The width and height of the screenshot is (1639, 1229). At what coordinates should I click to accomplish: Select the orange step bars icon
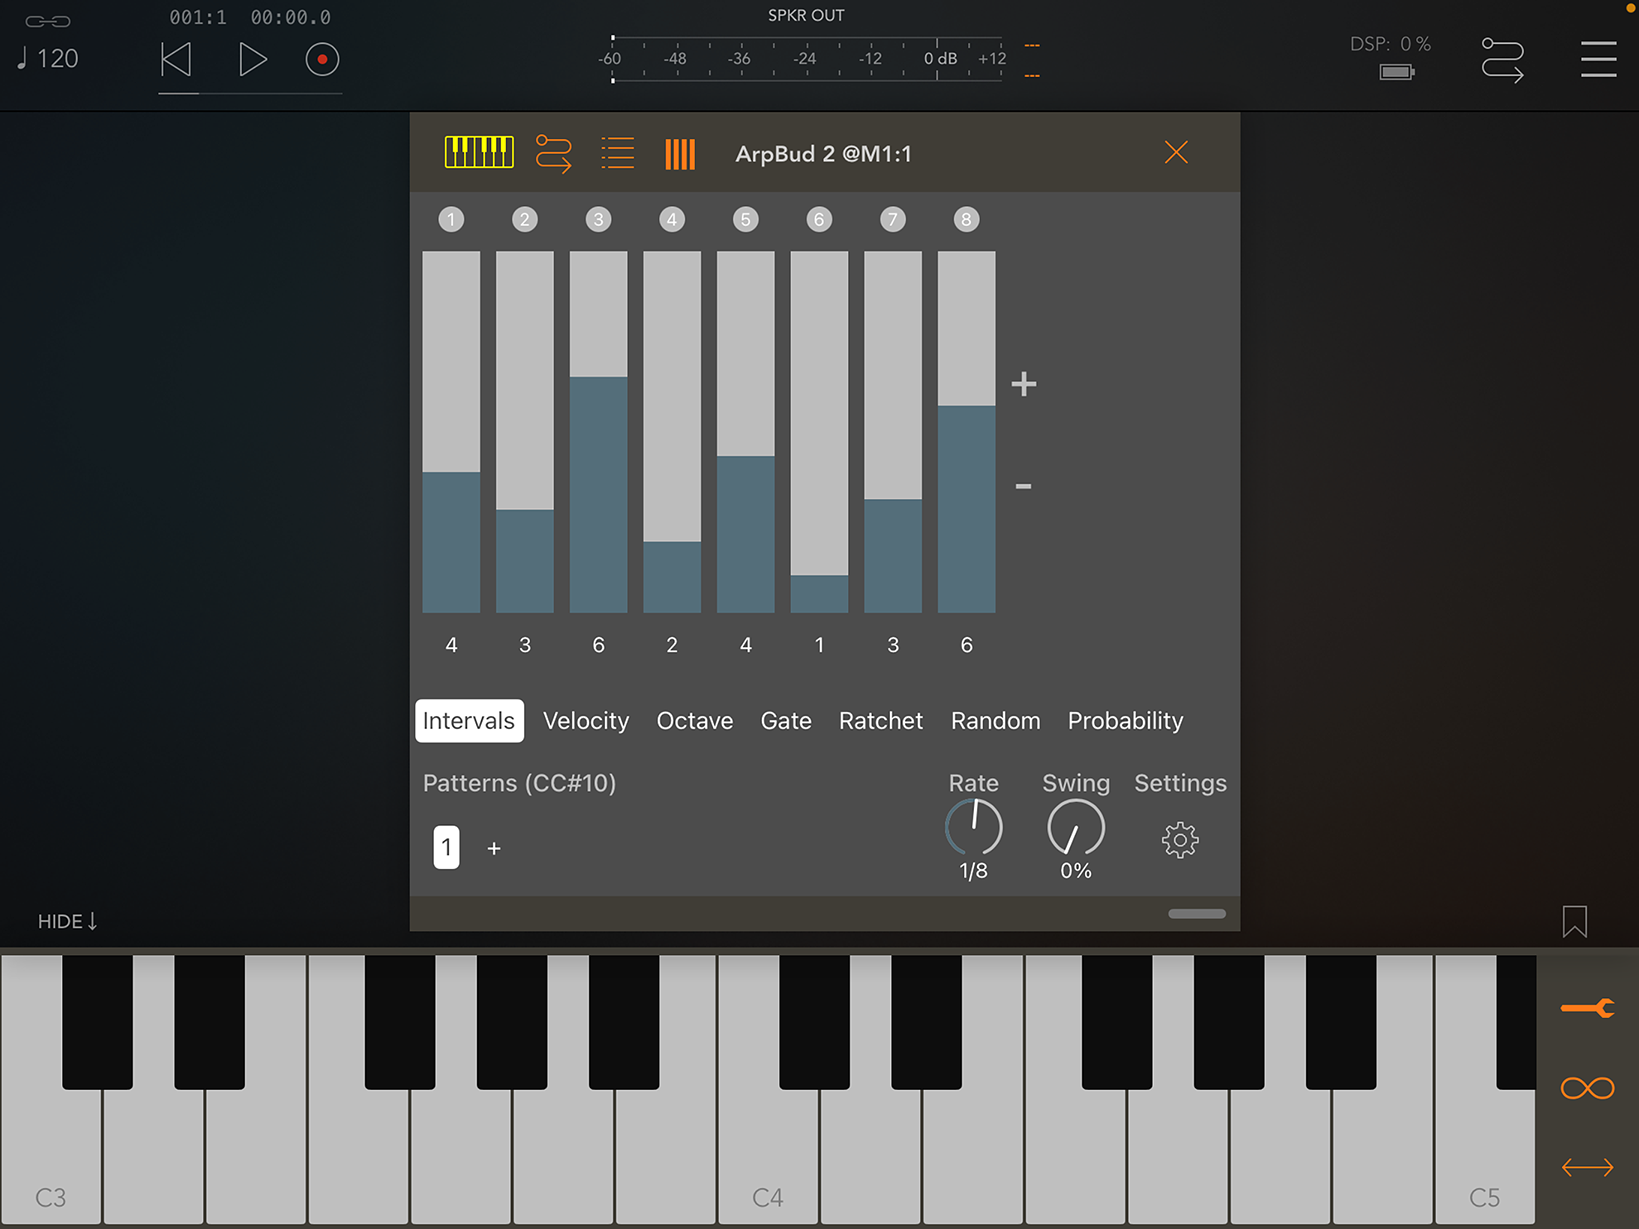680,154
